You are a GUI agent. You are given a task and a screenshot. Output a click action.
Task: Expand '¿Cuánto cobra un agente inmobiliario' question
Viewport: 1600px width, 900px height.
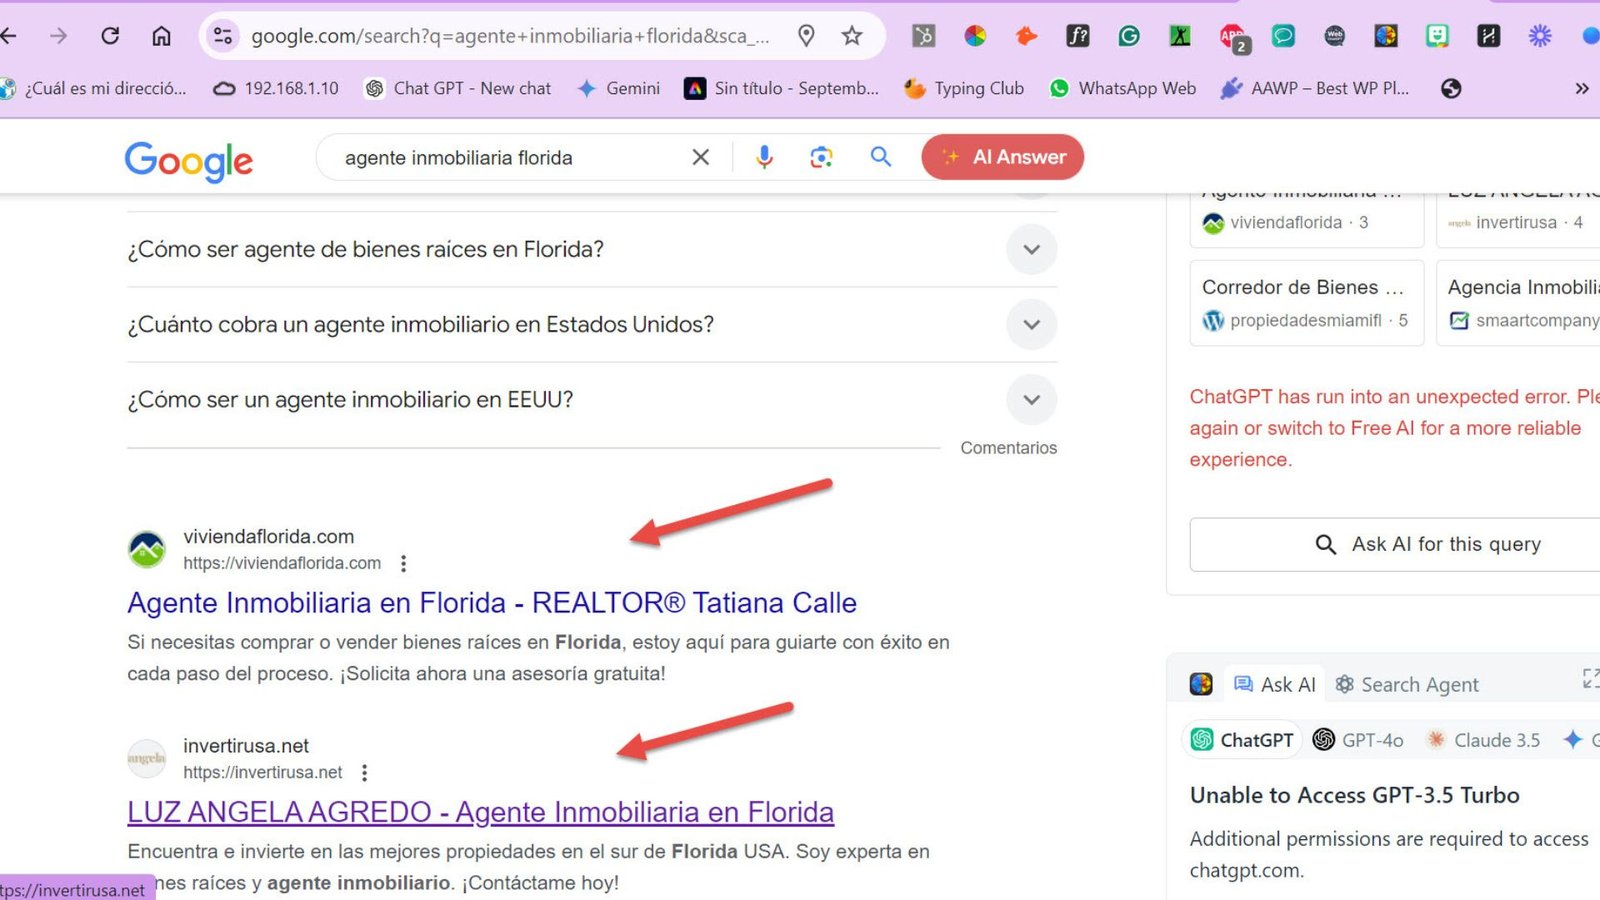click(1031, 325)
